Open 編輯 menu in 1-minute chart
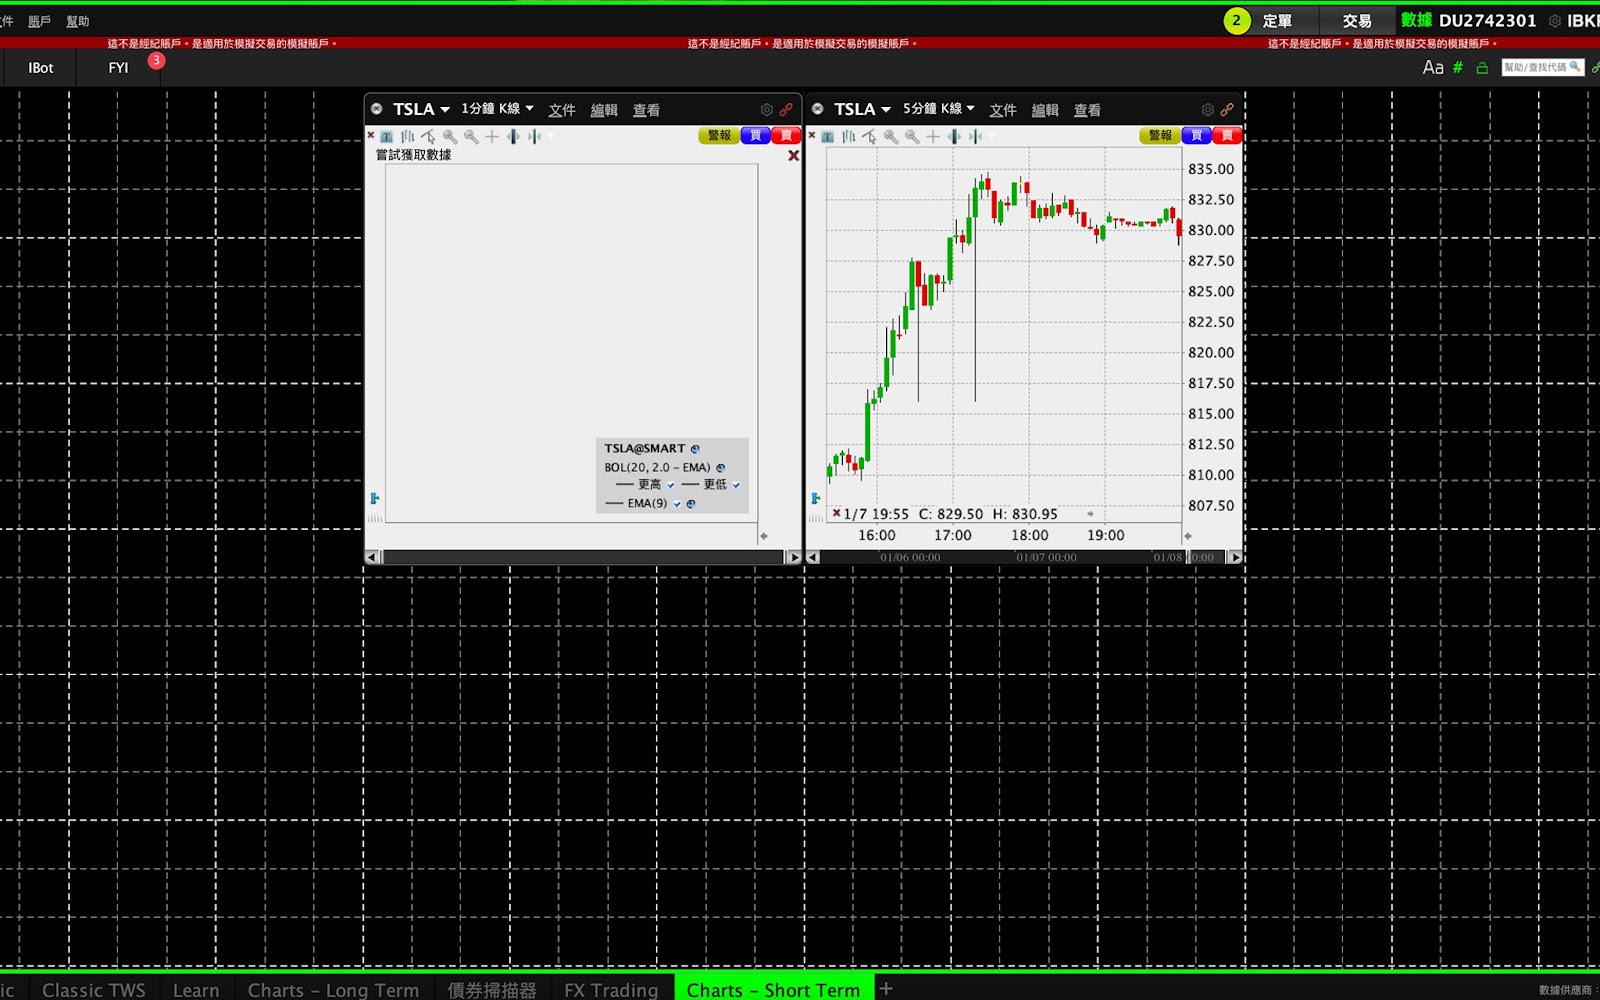This screenshot has width=1600, height=1000. click(604, 110)
